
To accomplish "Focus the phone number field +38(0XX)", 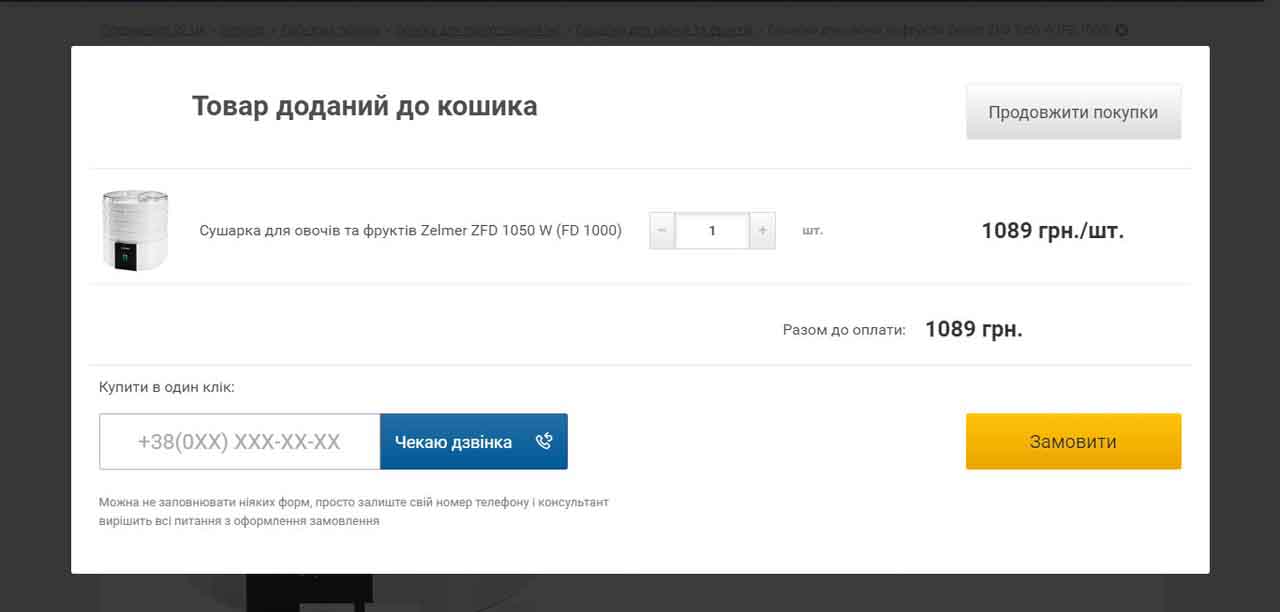I will [x=240, y=442].
